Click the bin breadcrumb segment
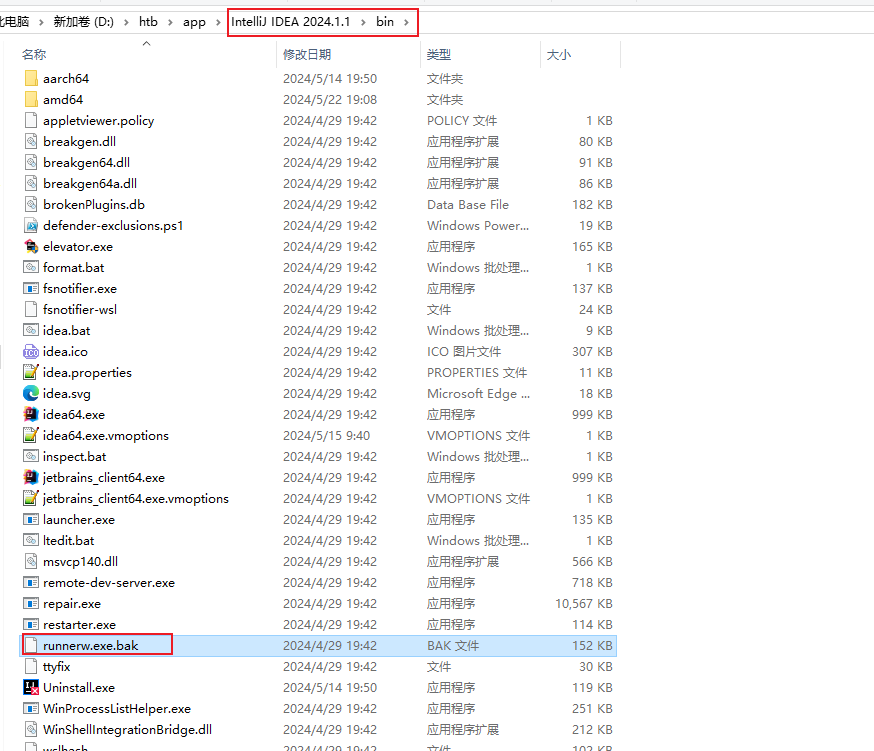Screen dimensions: 874x751 (x=385, y=22)
